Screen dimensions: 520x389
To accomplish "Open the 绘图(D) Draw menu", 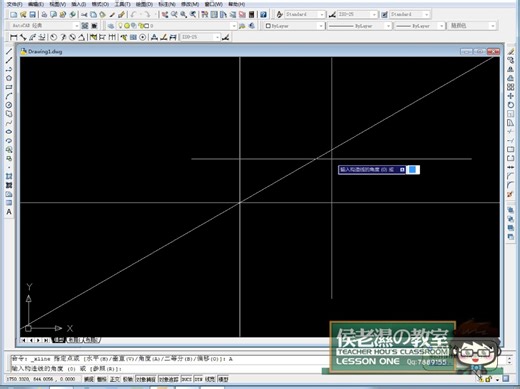I will tap(144, 4).
